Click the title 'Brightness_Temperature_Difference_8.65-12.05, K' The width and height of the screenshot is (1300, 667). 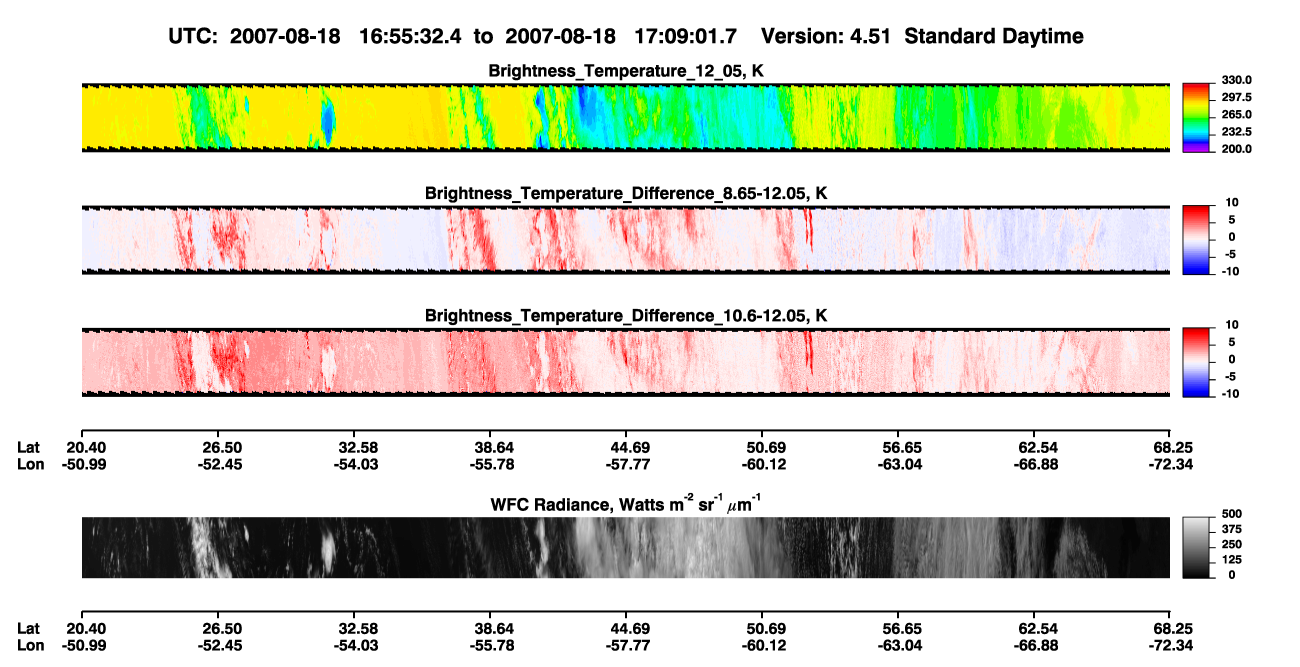click(626, 193)
